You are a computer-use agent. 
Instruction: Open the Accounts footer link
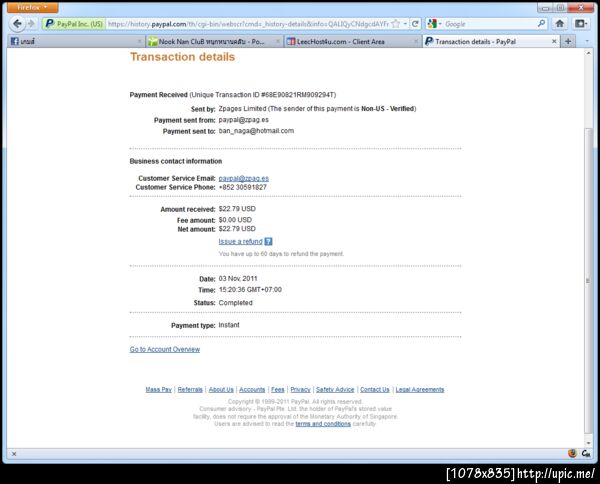coord(252,389)
